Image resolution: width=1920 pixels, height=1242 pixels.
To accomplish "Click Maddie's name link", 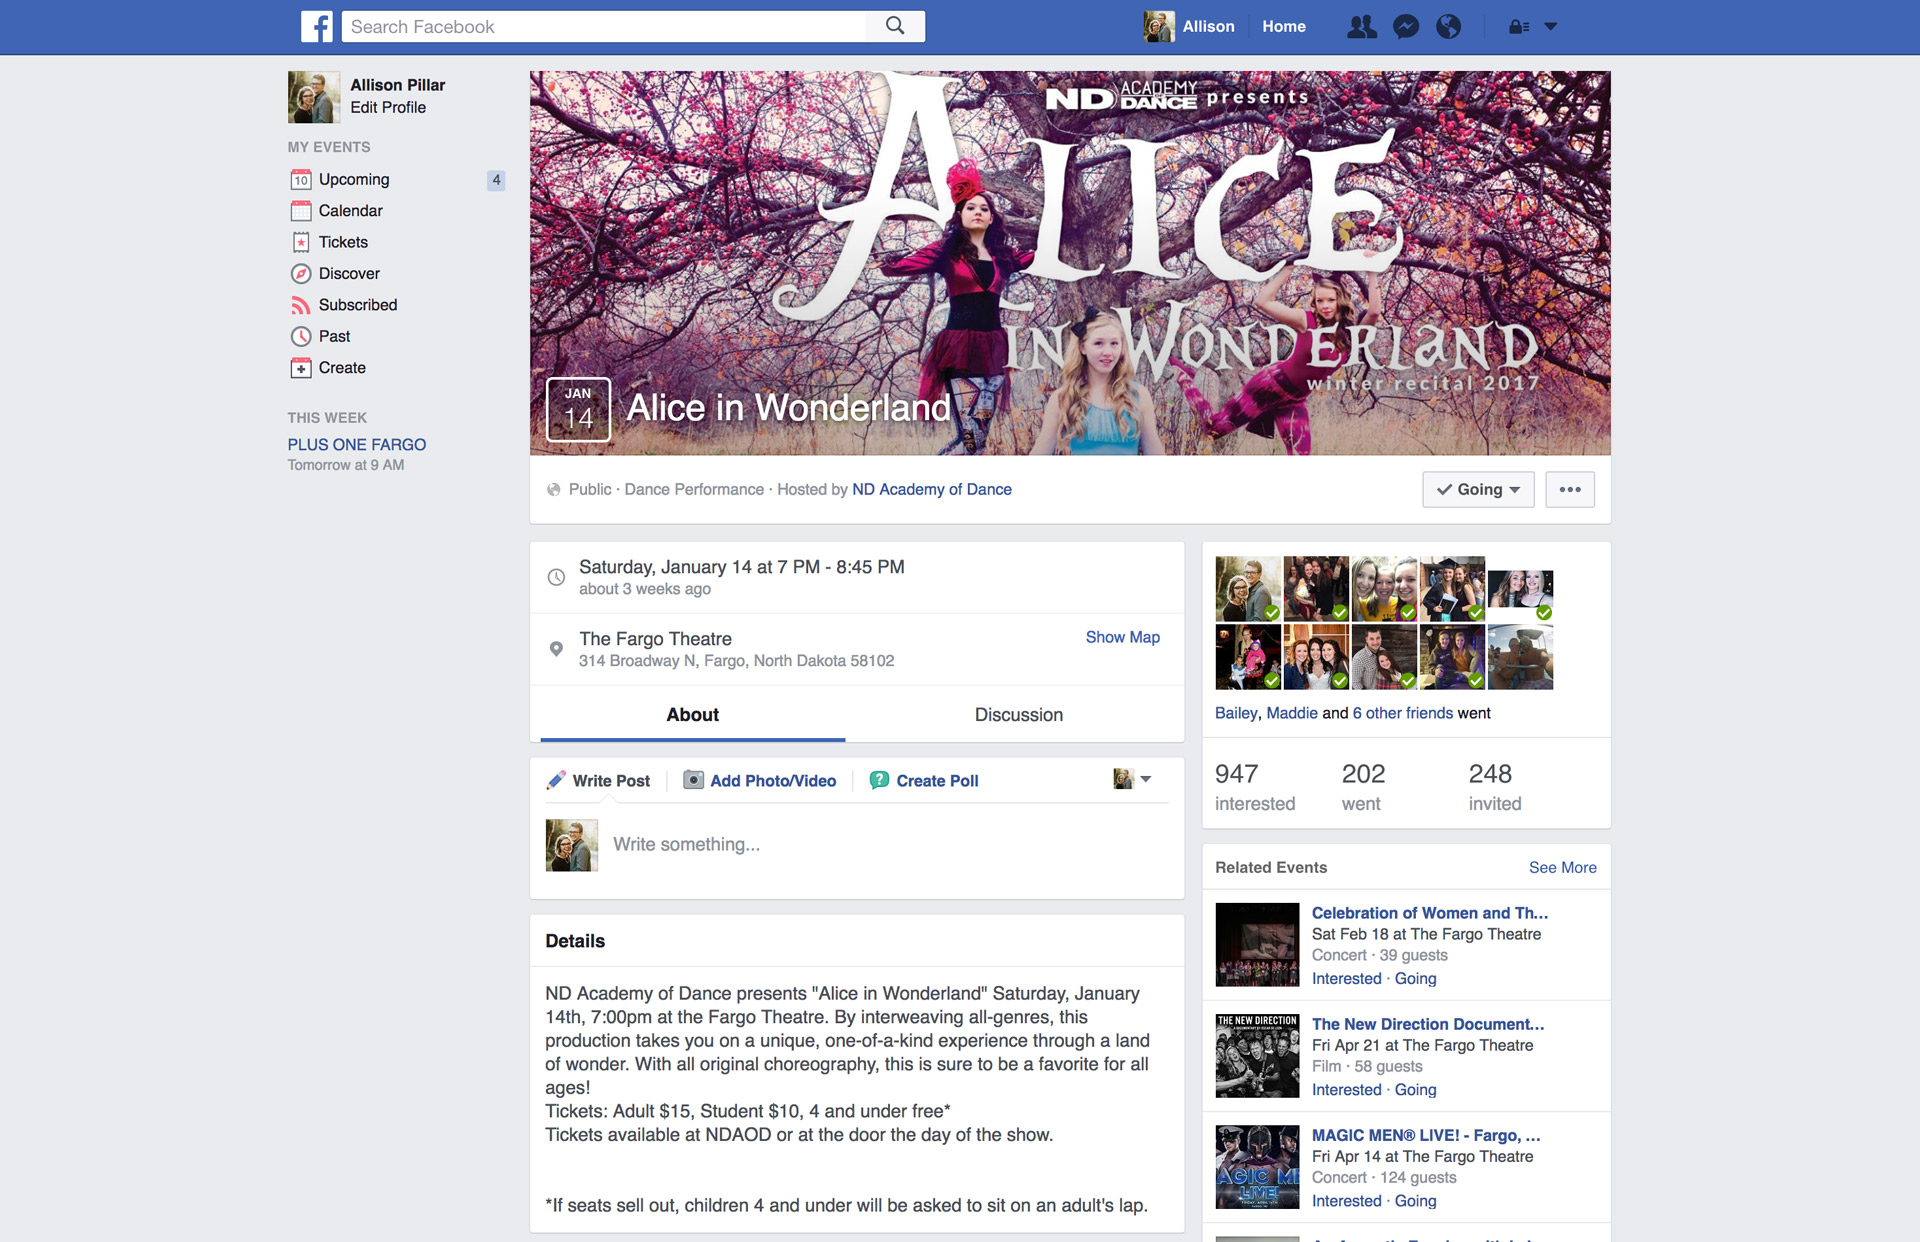I will [x=1291, y=713].
